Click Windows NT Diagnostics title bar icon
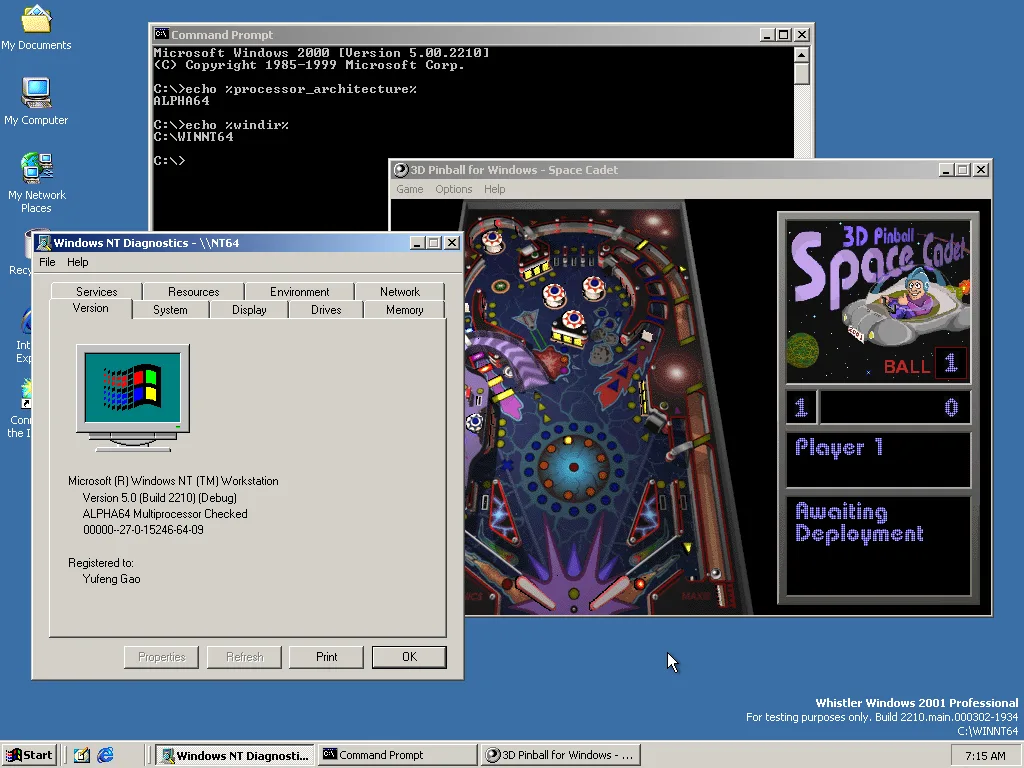 44,243
